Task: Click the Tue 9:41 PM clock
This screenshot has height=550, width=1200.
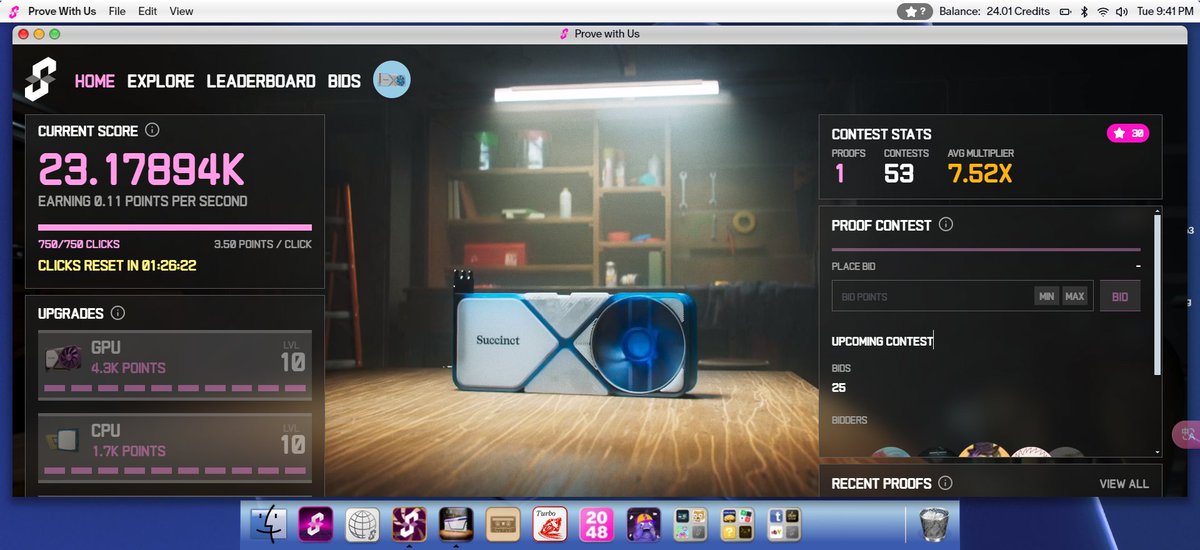Action: pos(1165,11)
